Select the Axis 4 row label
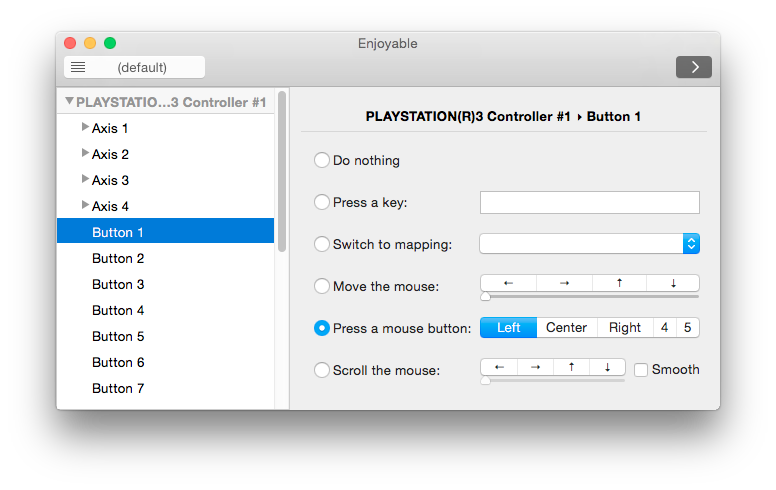776x490 pixels. pyautogui.click(x=110, y=206)
